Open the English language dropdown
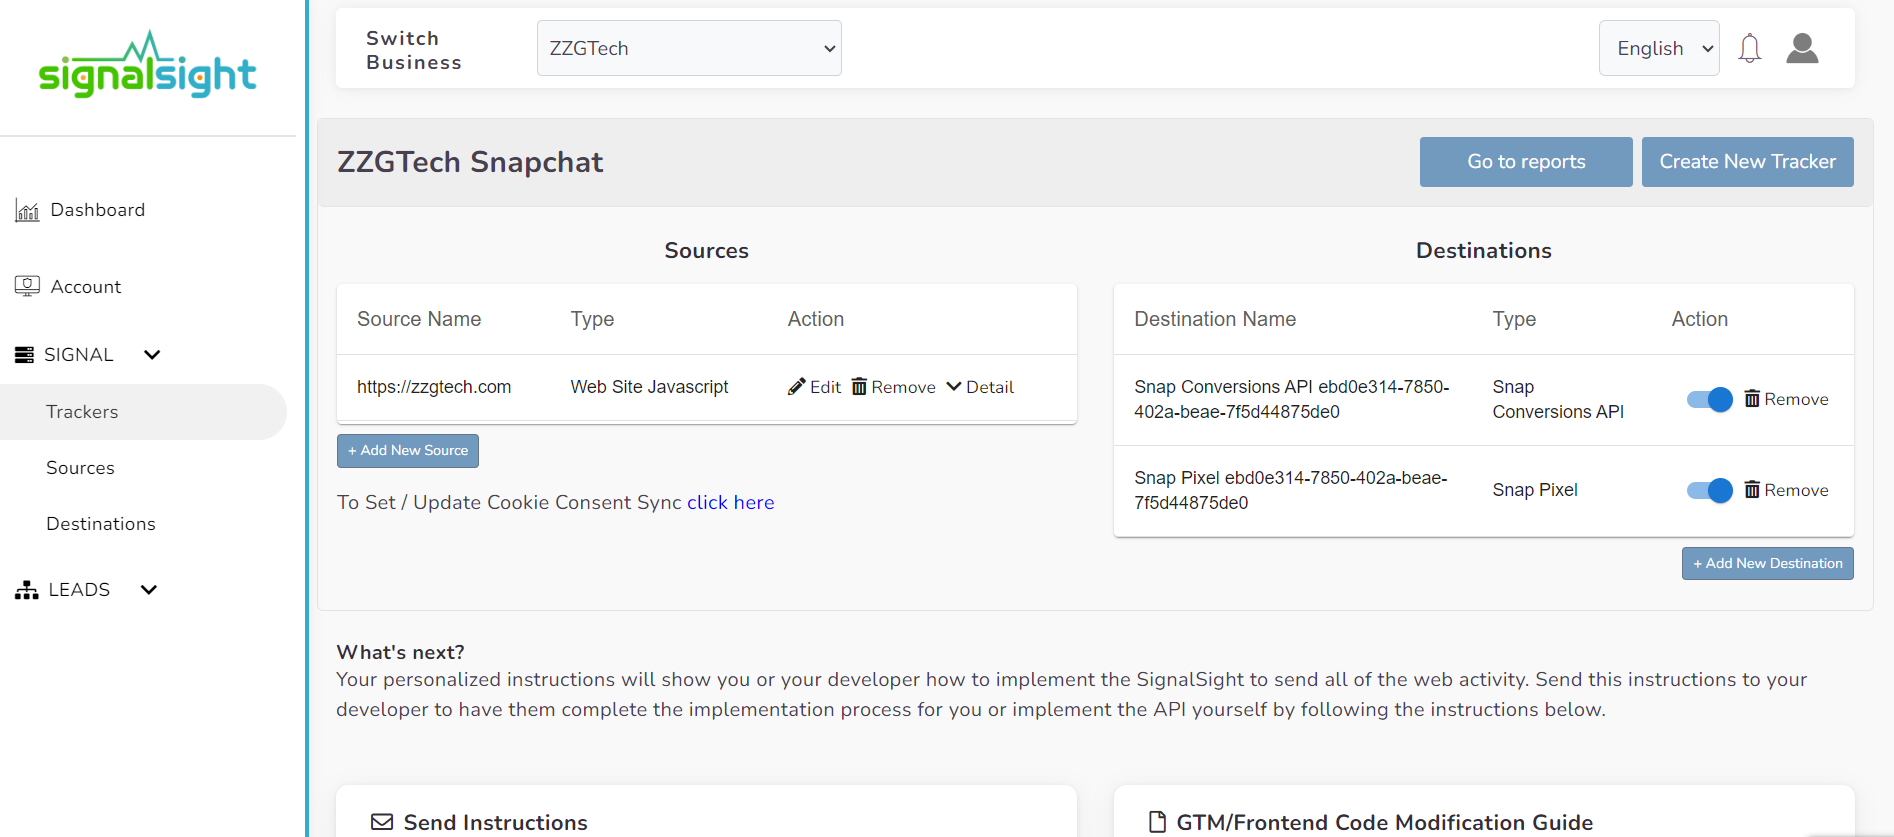The width and height of the screenshot is (1894, 837). click(x=1659, y=48)
